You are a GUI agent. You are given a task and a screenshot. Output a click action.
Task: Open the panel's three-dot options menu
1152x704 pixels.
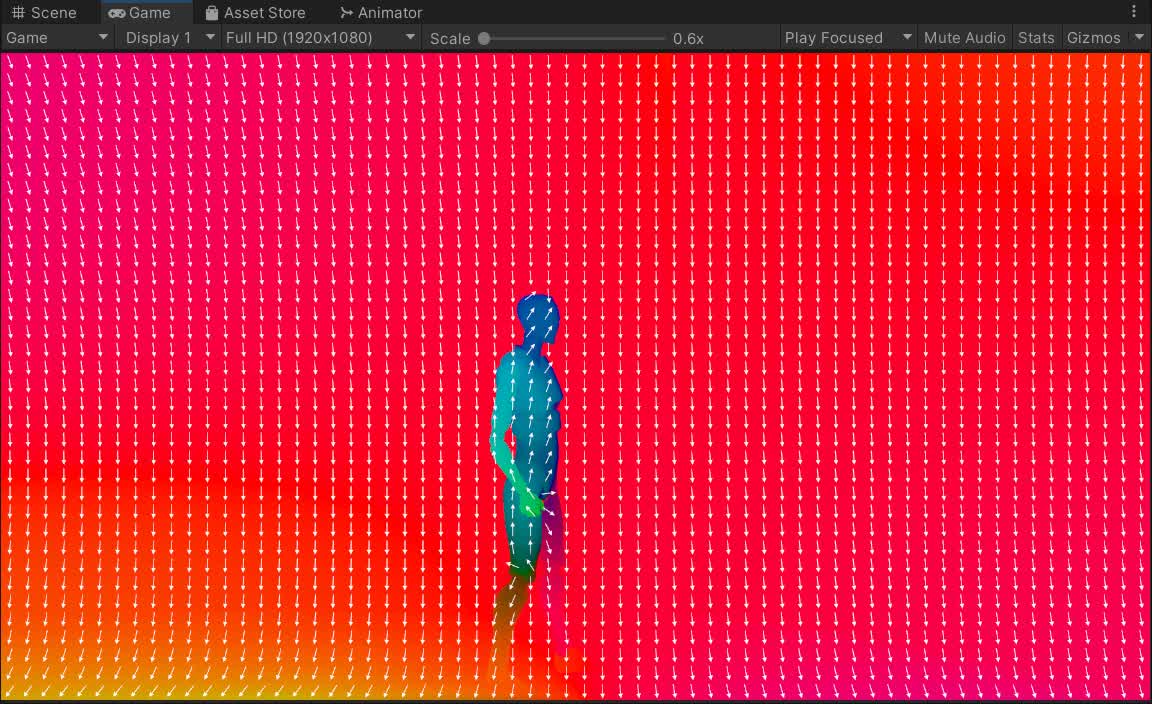click(x=1134, y=12)
